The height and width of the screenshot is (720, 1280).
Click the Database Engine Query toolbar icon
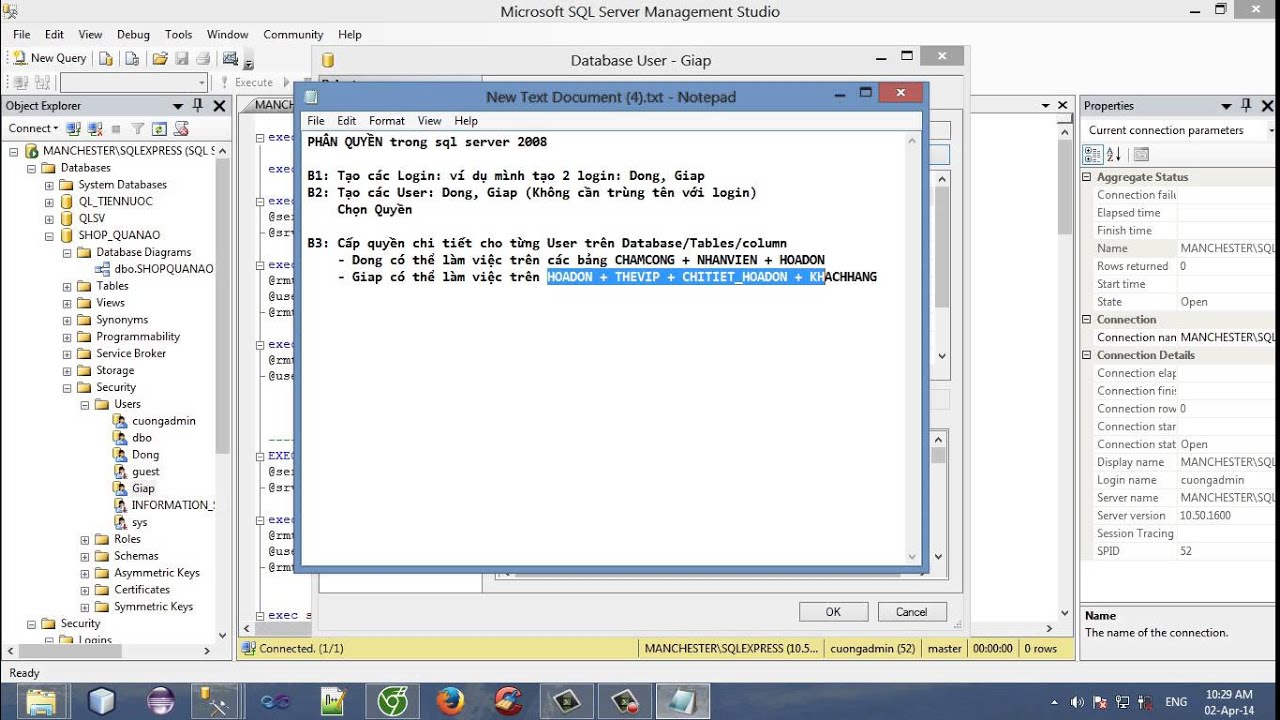click(x=107, y=59)
